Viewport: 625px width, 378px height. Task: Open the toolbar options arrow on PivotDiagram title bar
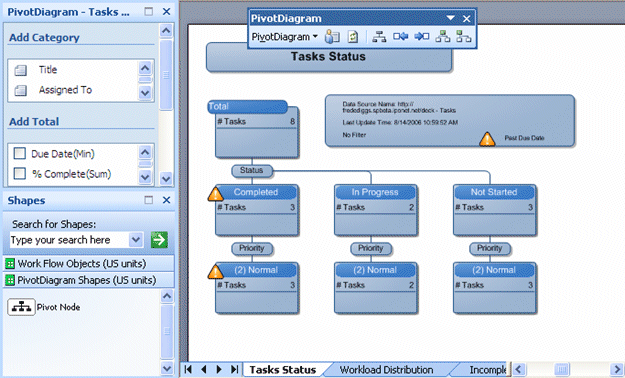[x=450, y=18]
